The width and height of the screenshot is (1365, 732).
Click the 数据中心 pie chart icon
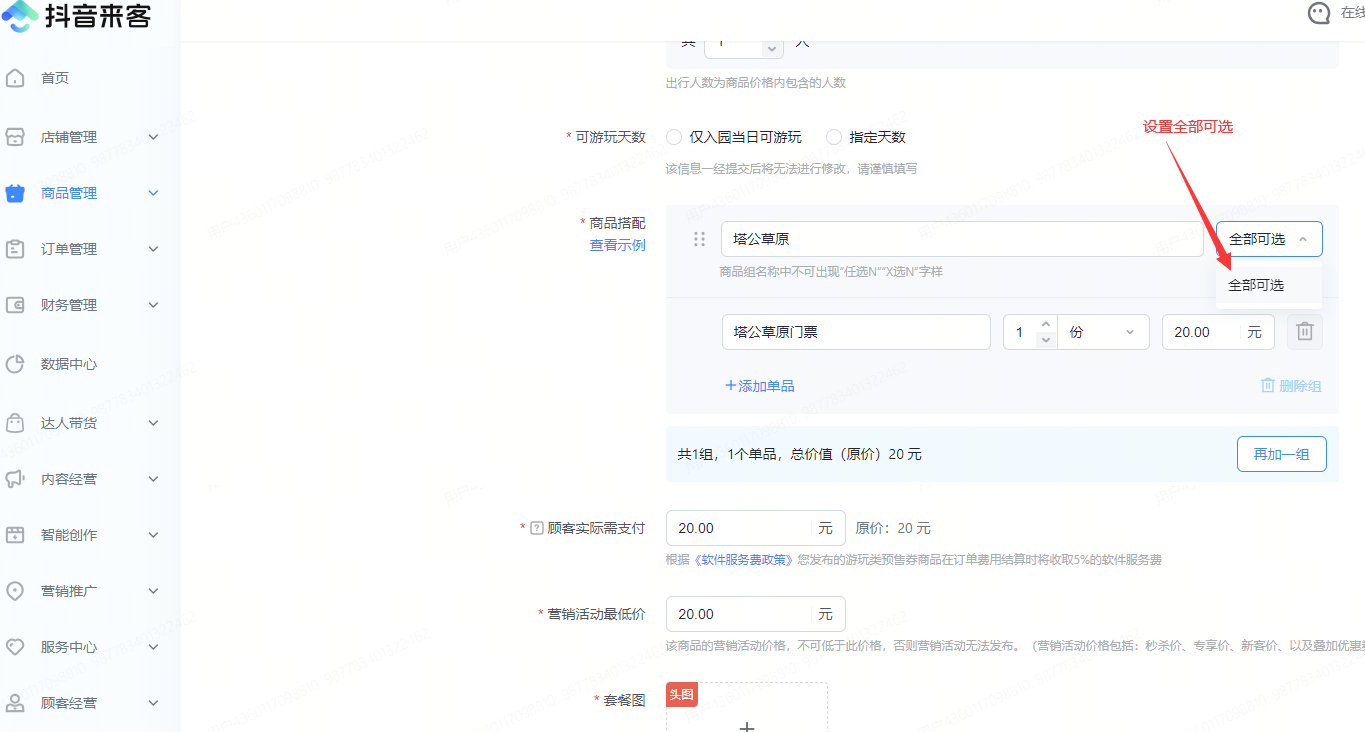click(x=15, y=364)
